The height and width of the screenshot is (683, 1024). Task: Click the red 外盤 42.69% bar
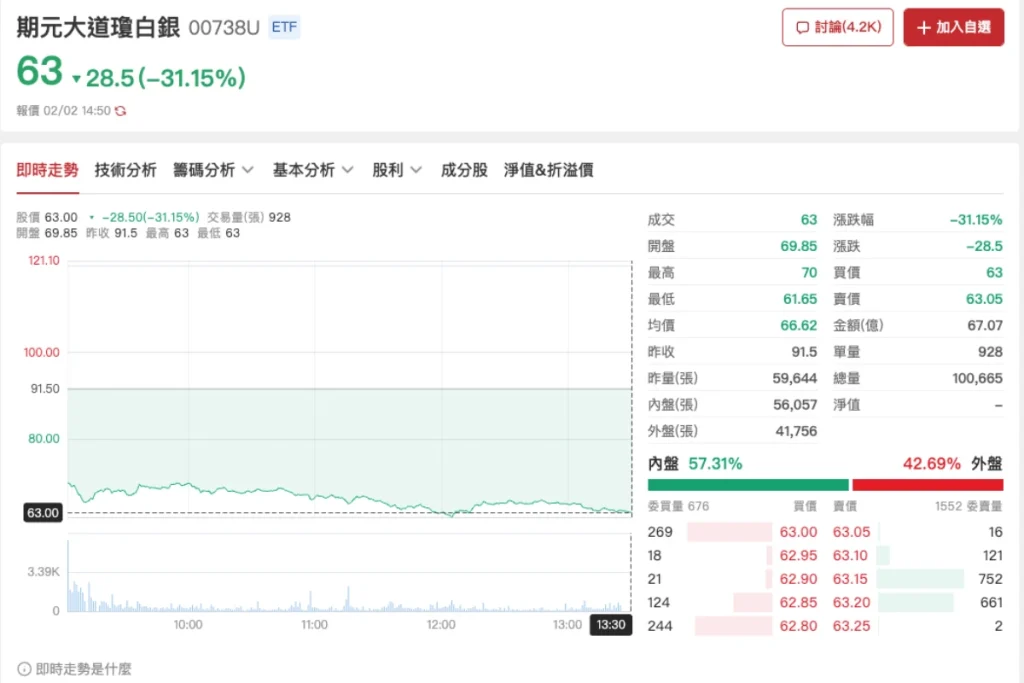(x=927, y=484)
